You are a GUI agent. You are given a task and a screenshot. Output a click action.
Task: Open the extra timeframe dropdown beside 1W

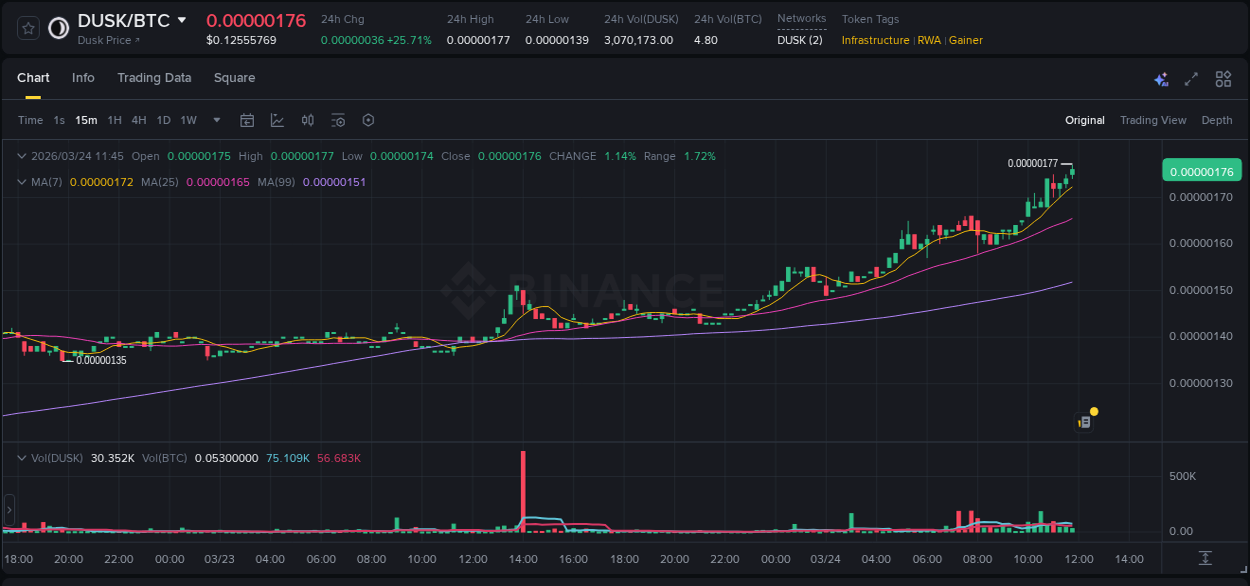point(215,120)
